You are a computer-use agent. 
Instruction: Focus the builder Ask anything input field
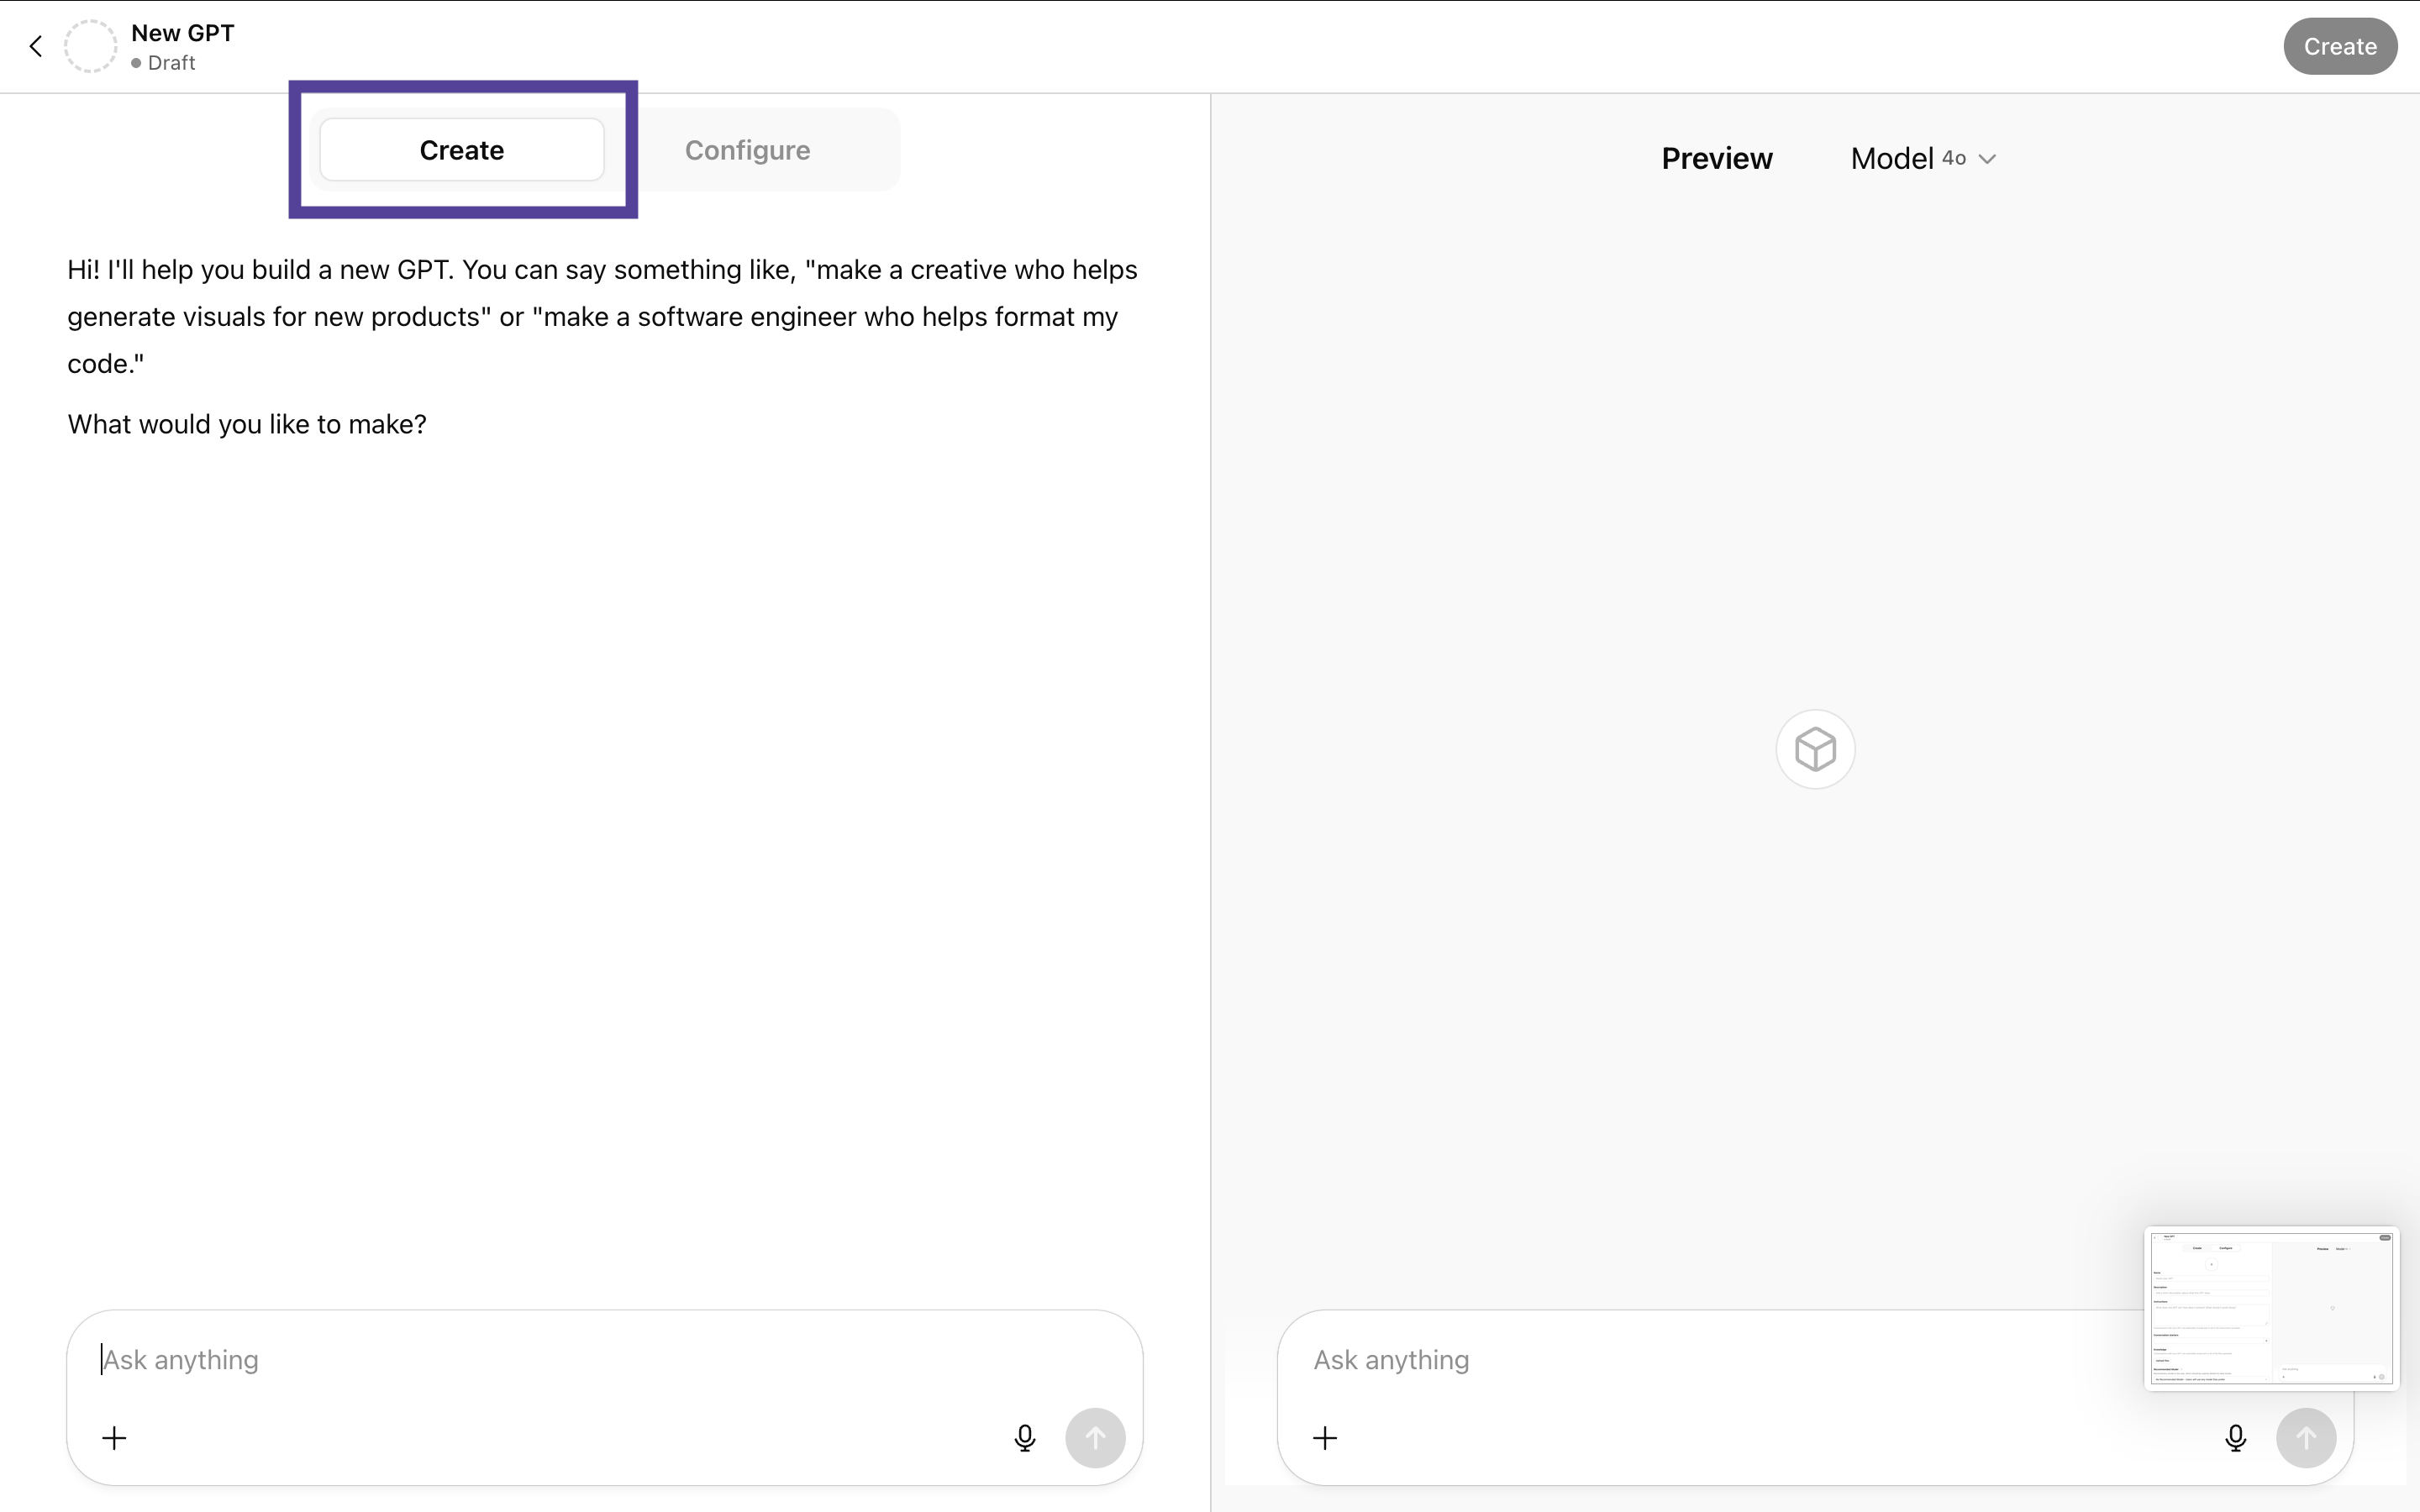(x=604, y=1360)
